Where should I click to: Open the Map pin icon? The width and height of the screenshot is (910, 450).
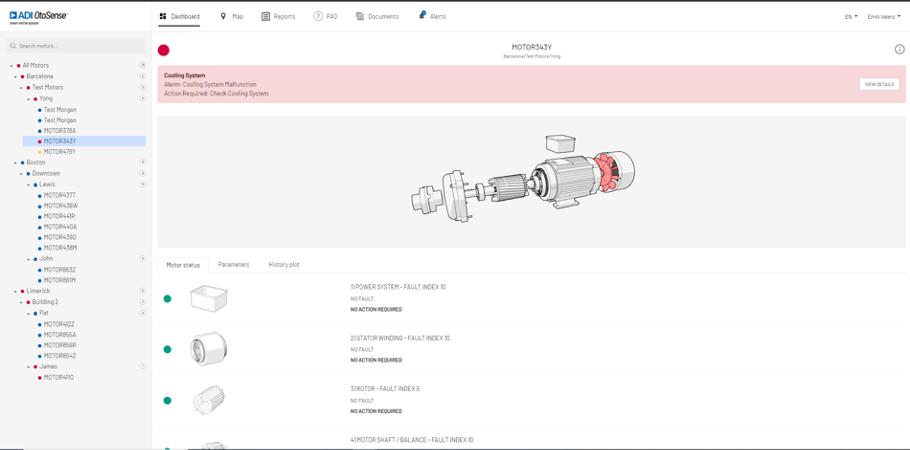223,16
